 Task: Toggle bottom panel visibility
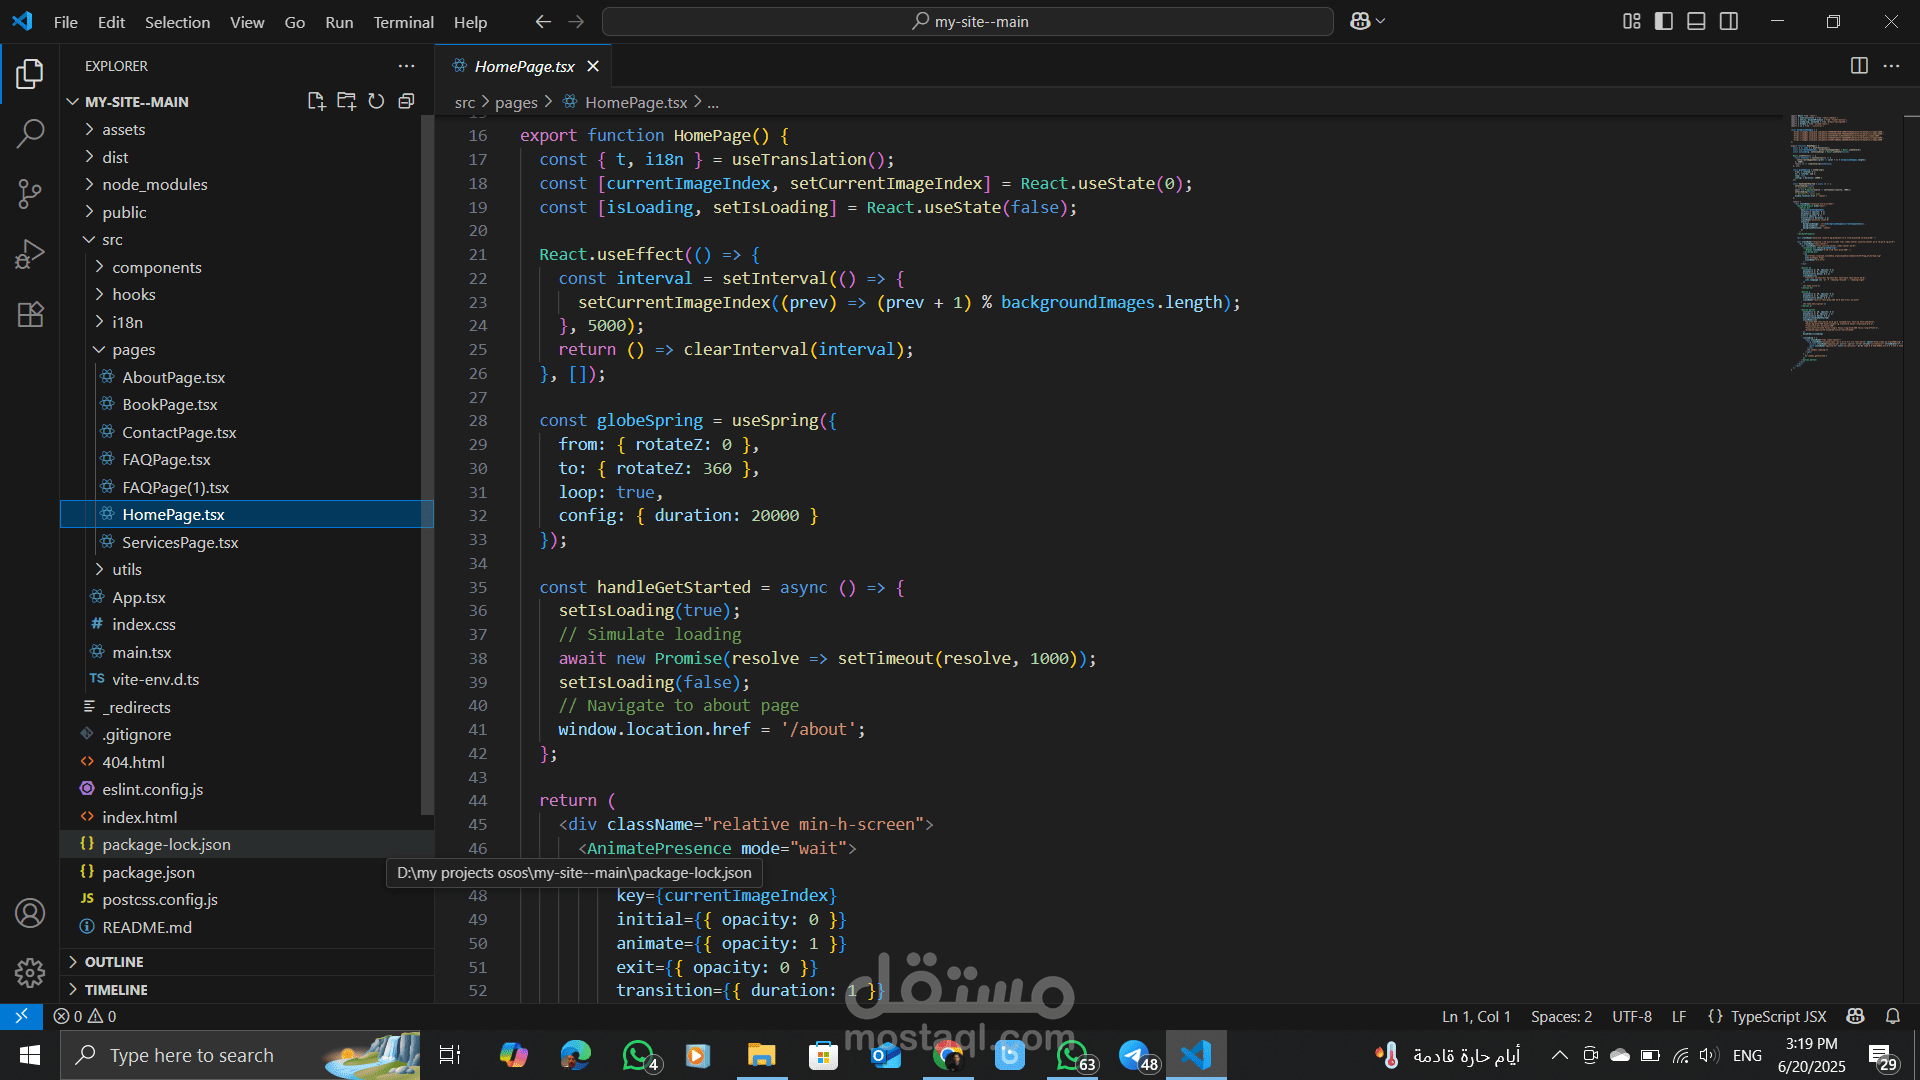tap(1696, 21)
